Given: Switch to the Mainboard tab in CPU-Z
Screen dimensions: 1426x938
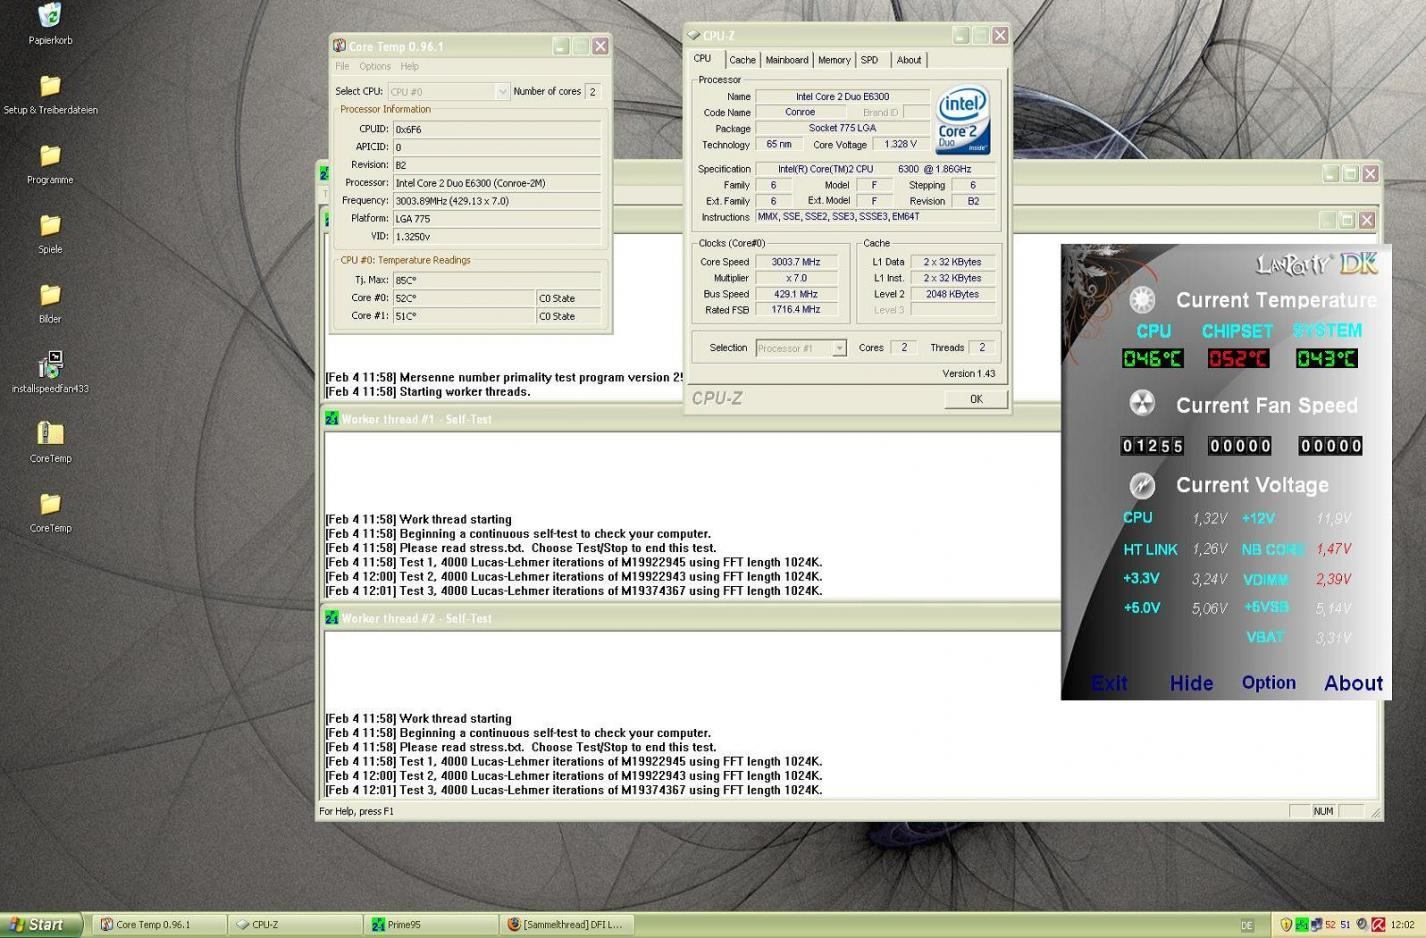Looking at the screenshot, I should pos(787,60).
